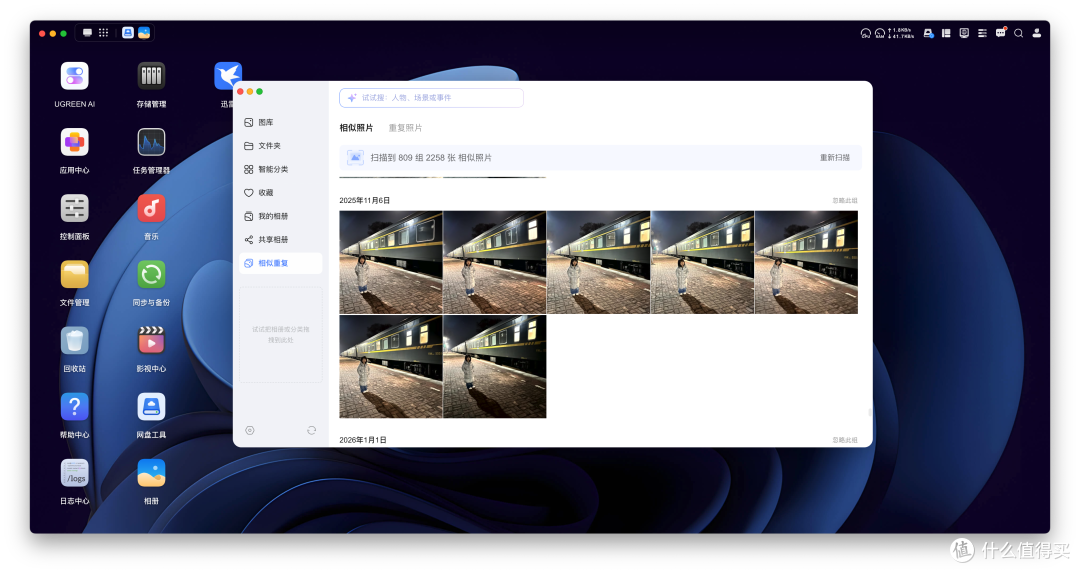Open the global search magnifier icon
1080x573 pixels.
[x=1019, y=33]
